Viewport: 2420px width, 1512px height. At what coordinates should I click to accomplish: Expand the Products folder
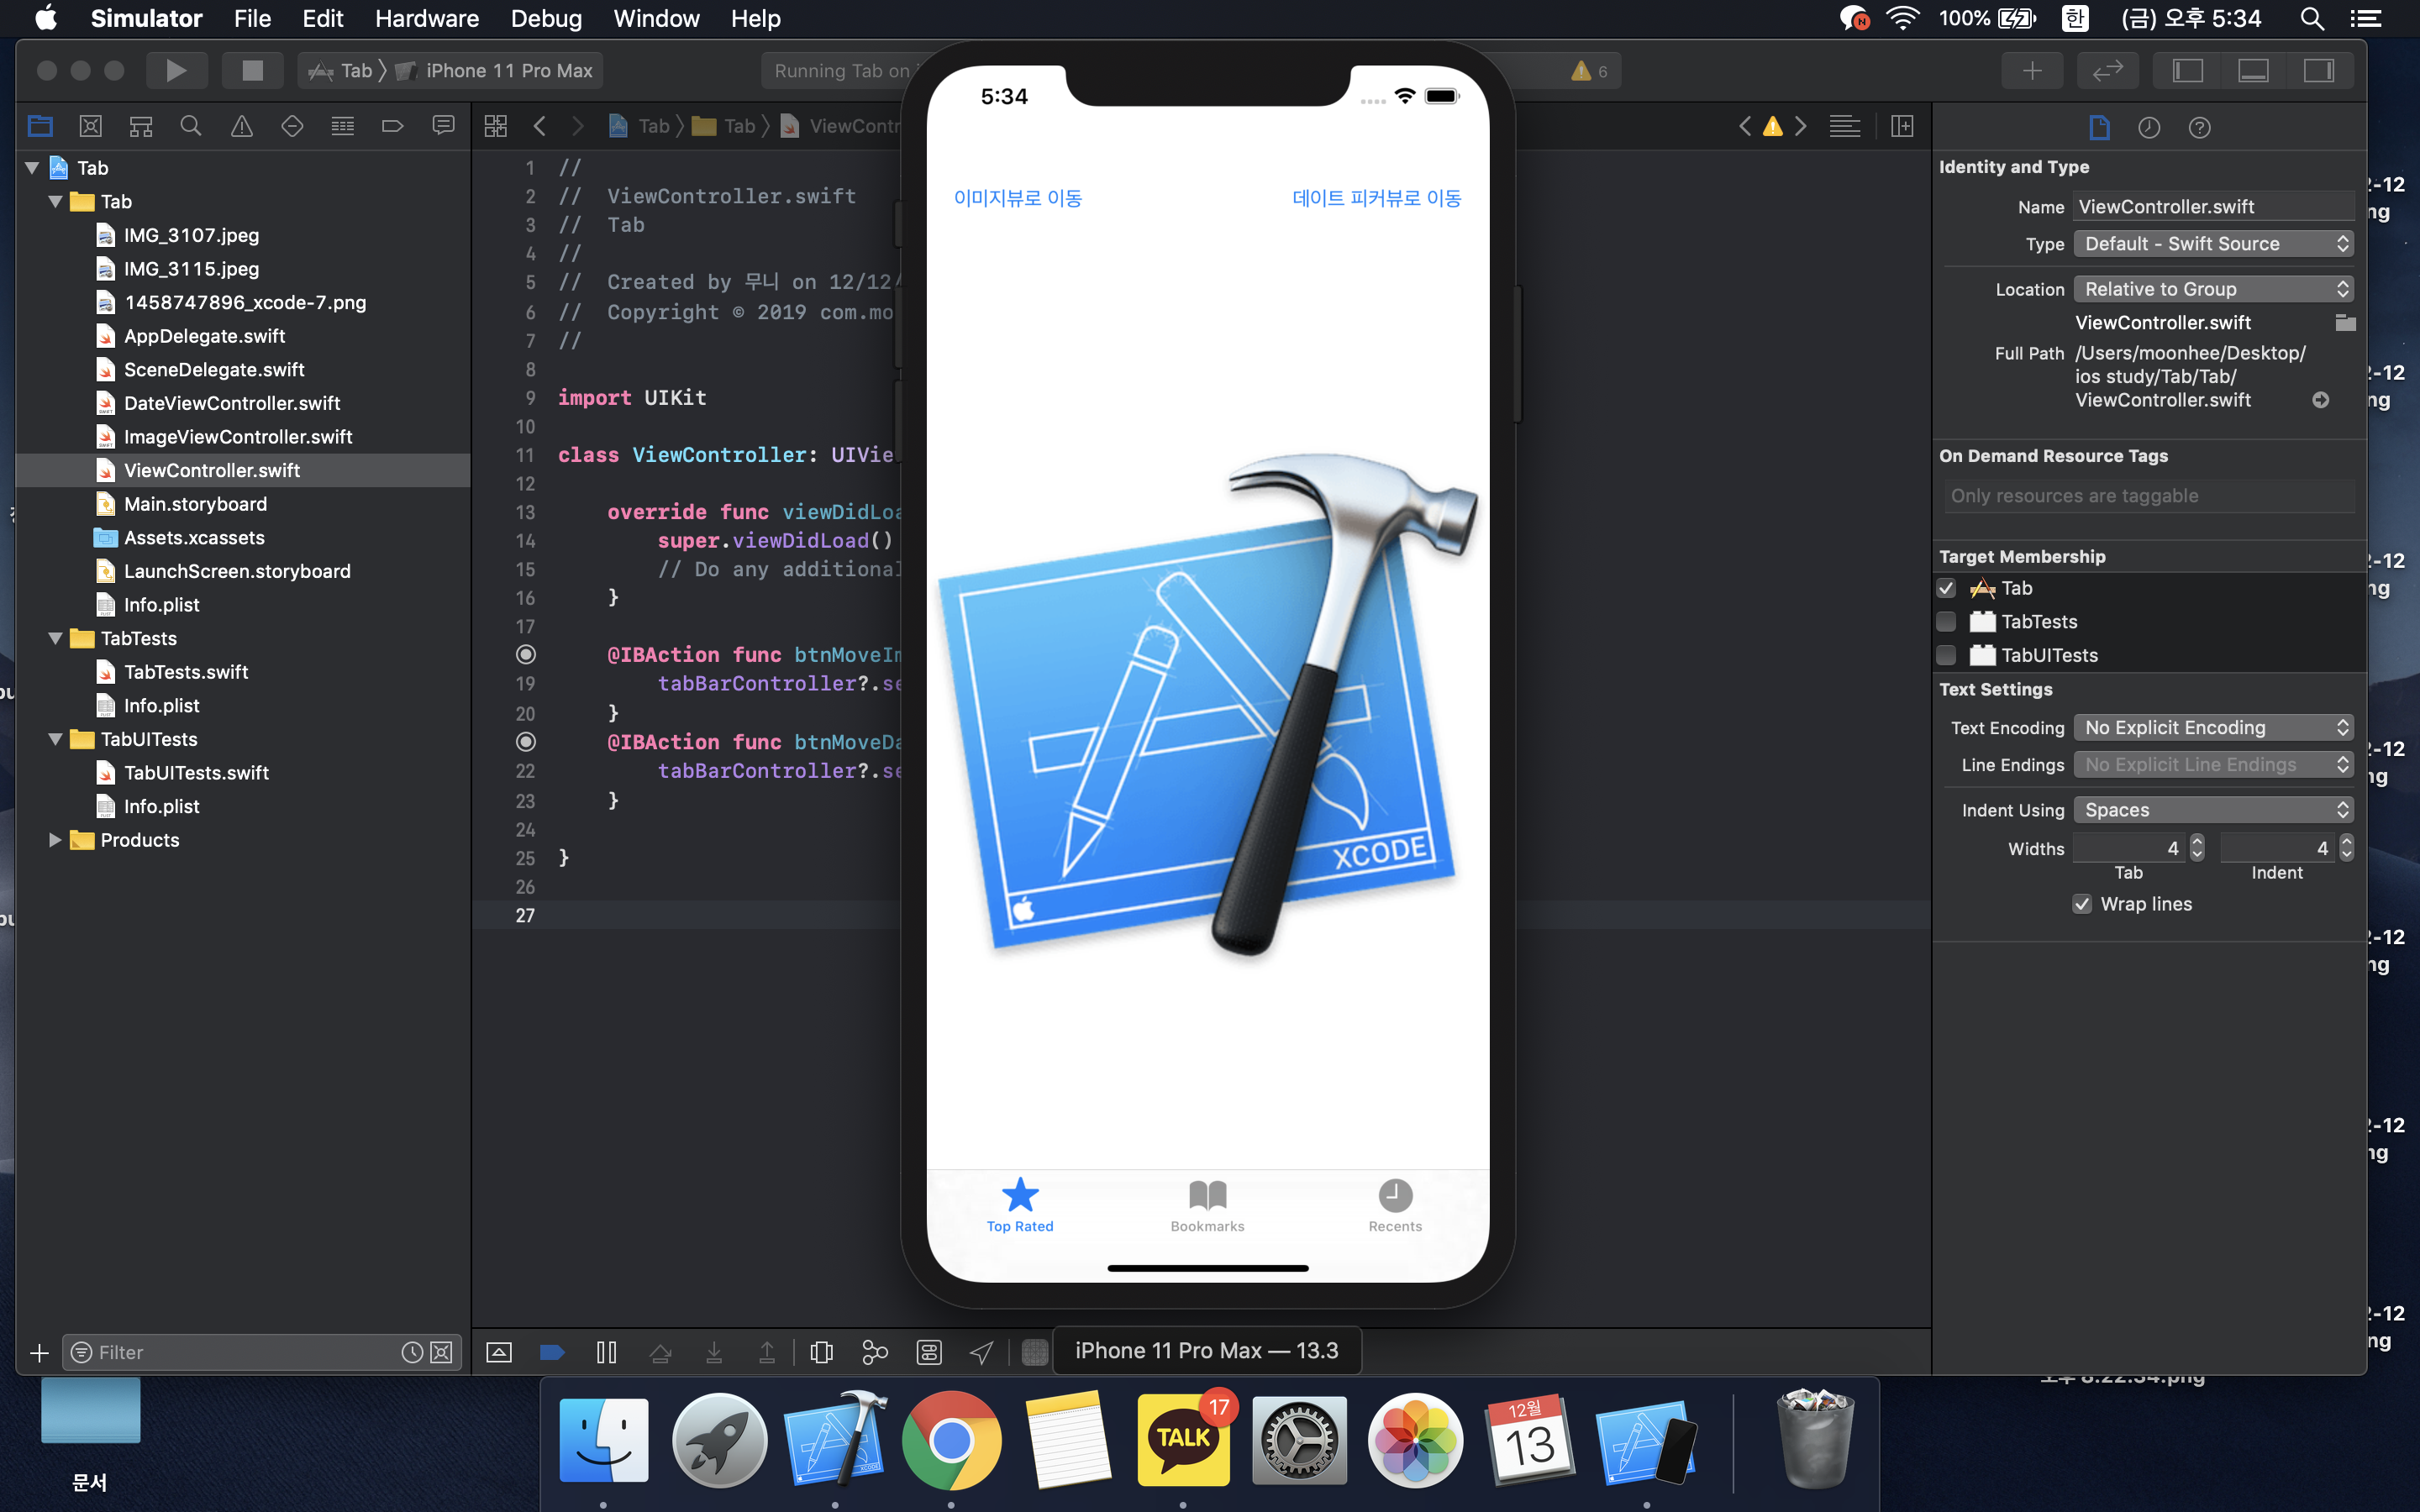point(55,840)
